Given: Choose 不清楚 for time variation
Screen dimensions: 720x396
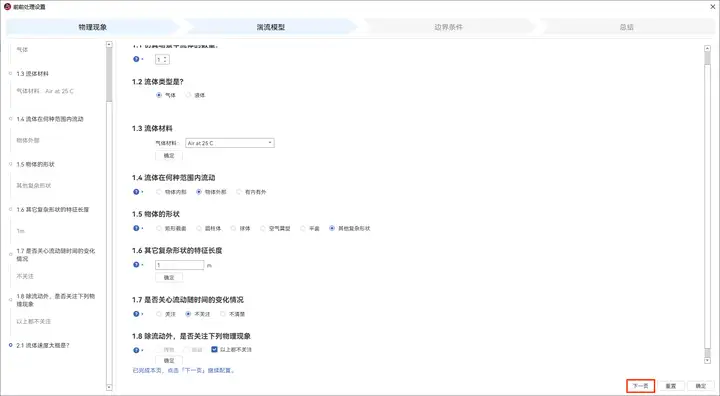Looking at the screenshot, I should (223, 314).
